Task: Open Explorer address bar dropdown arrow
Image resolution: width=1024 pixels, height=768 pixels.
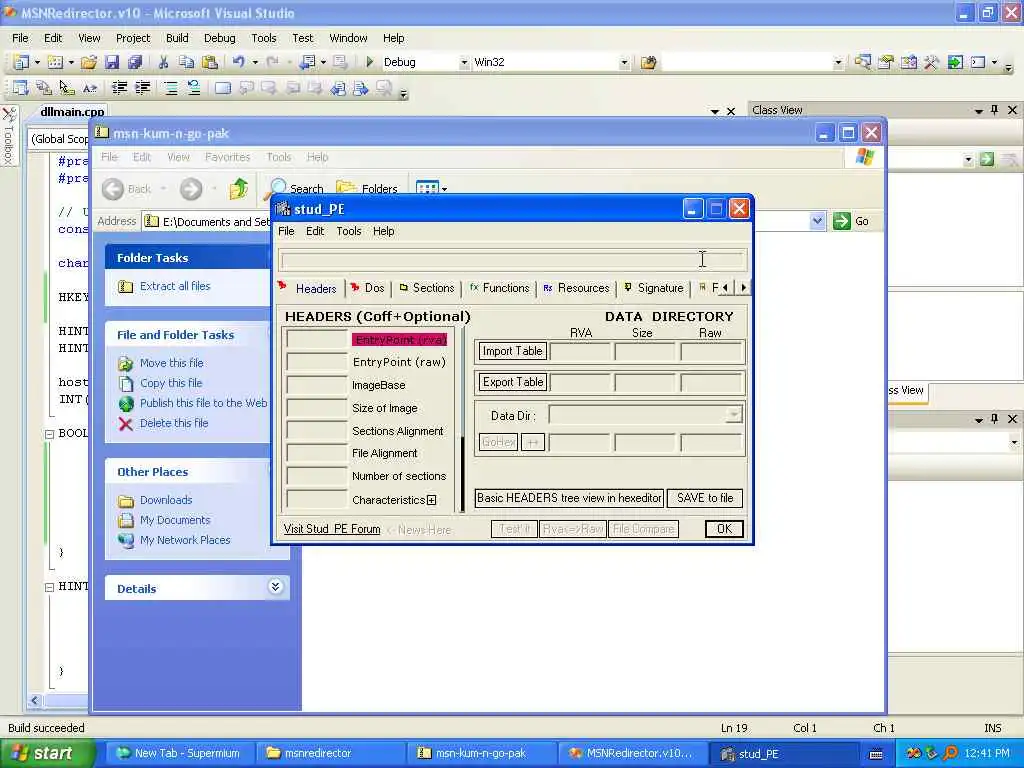Action: click(x=817, y=221)
